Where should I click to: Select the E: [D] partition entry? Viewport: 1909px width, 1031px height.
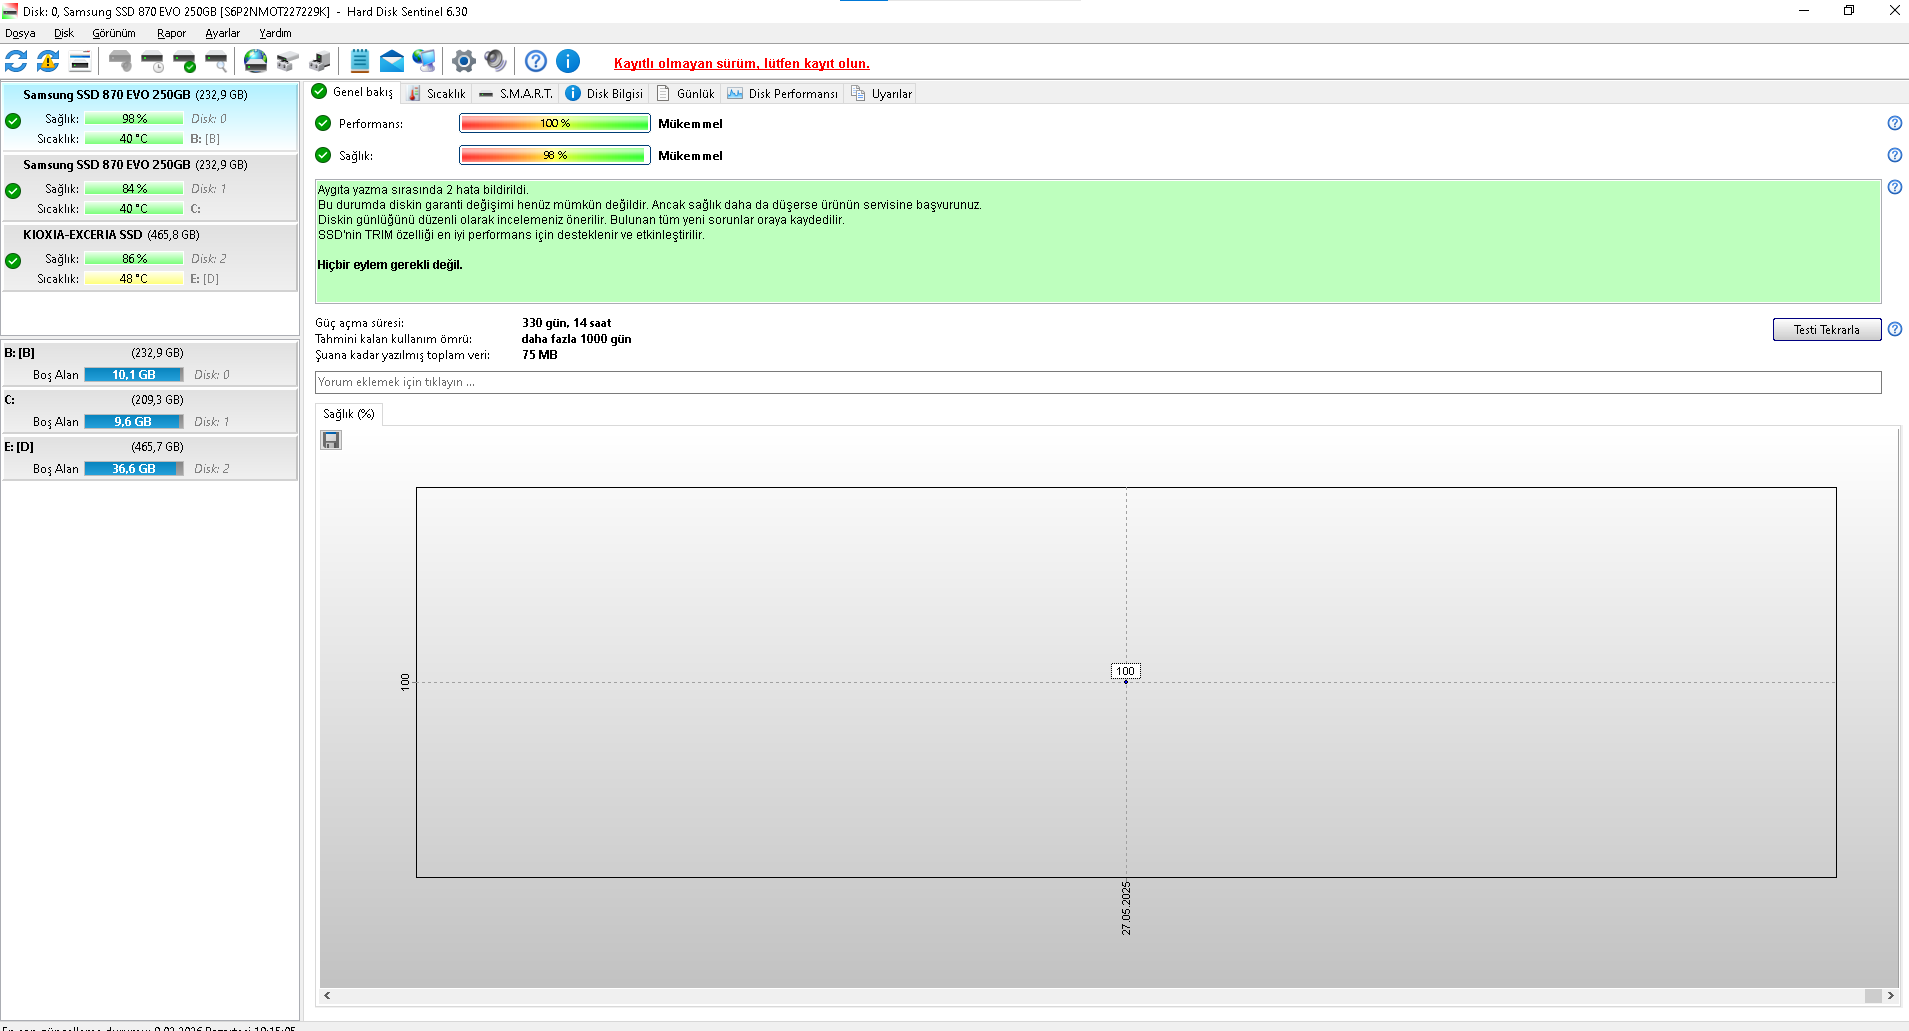[150, 457]
